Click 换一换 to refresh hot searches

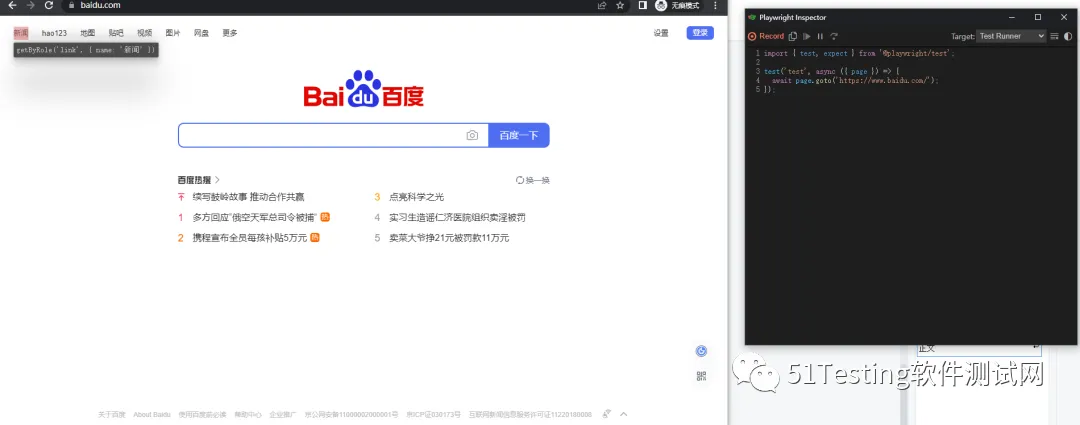[x=533, y=180]
